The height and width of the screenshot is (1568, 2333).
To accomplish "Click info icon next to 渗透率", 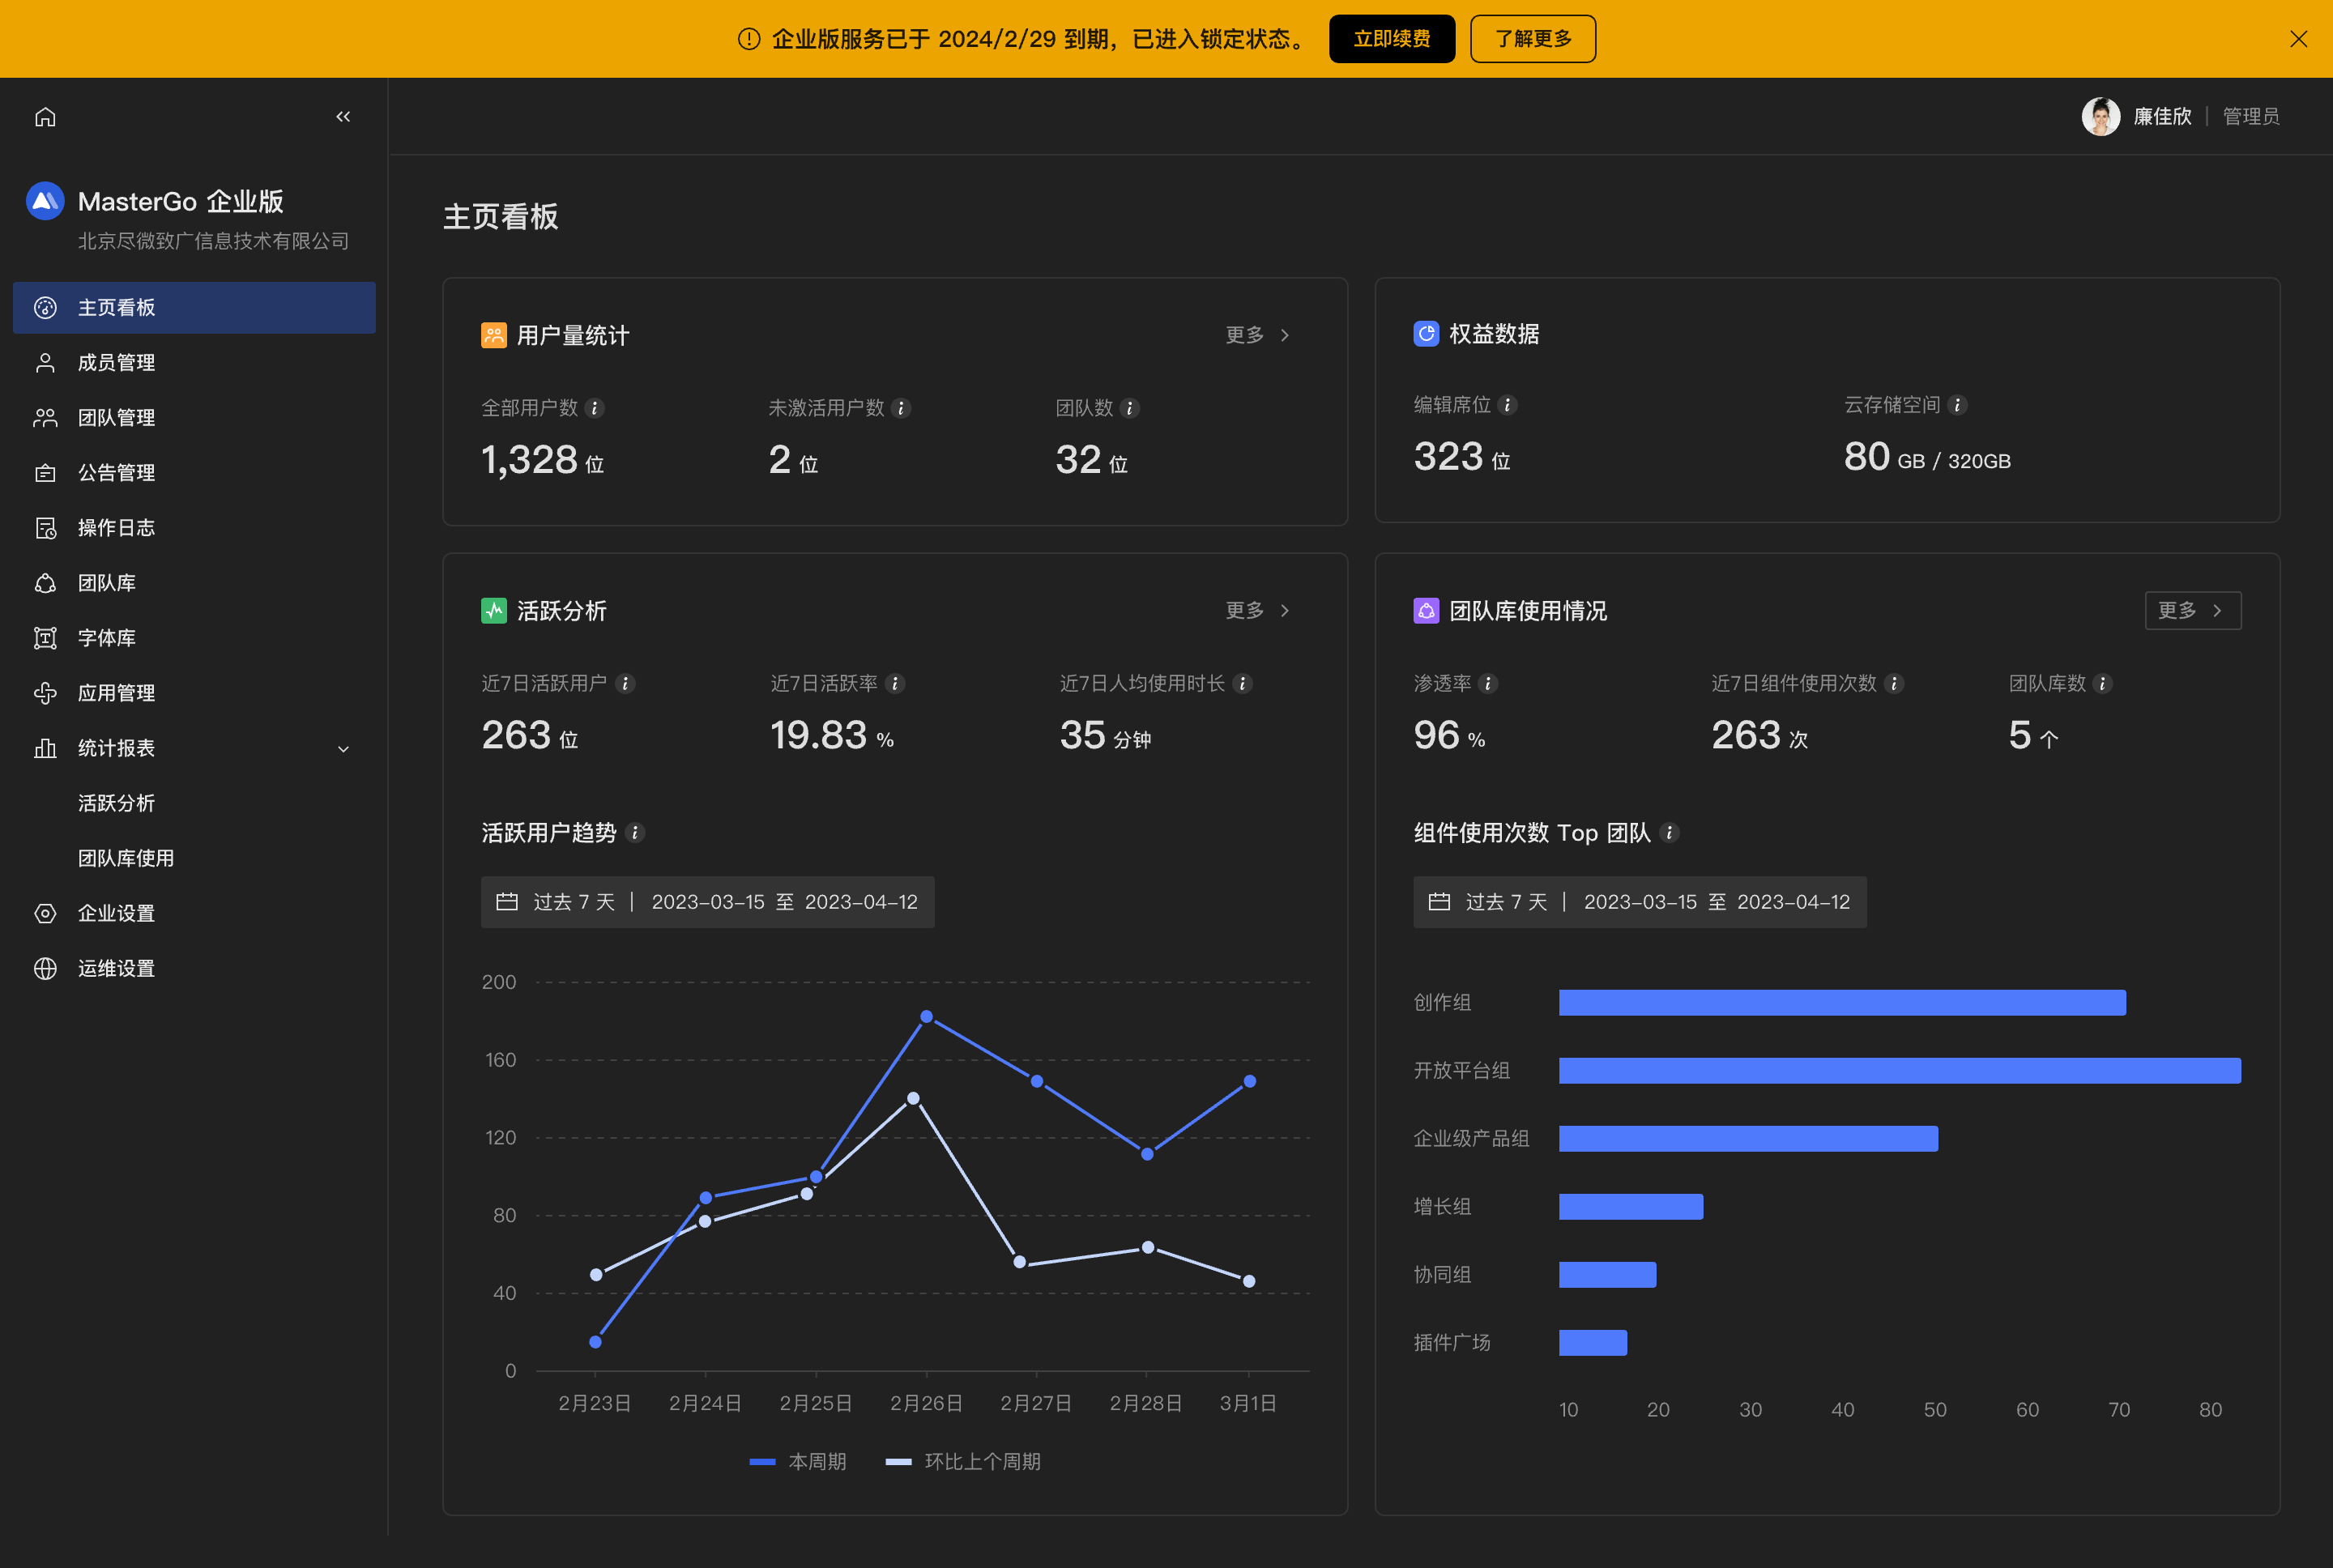I will click(x=1488, y=683).
